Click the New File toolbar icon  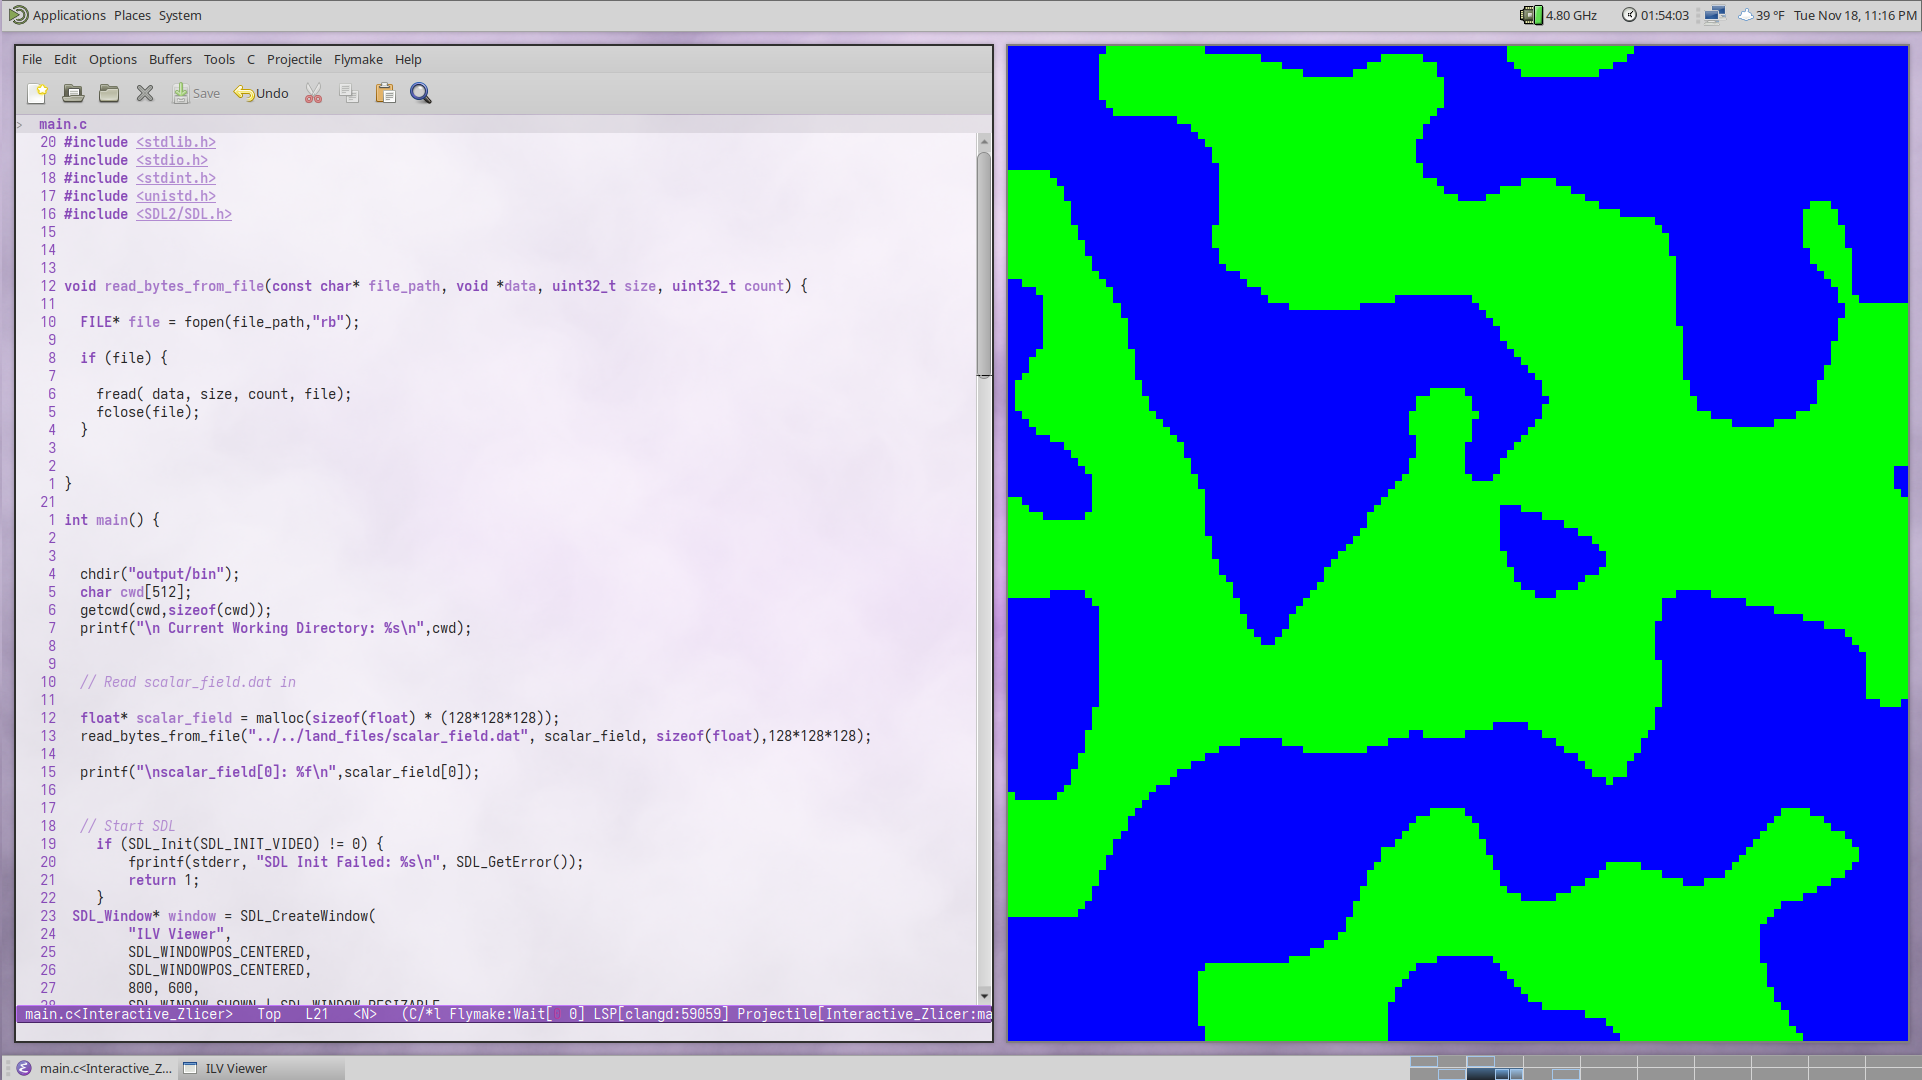pos(37,93)
